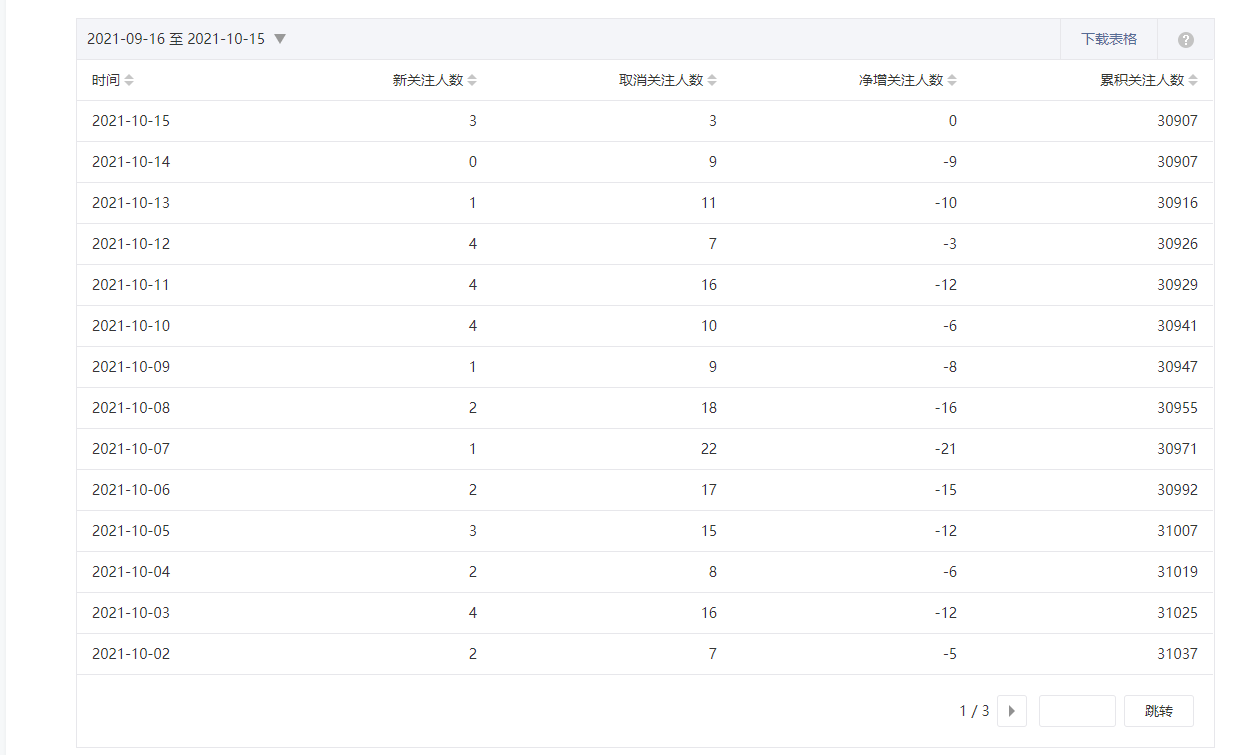Sort by 时间 column sort icon
The image size is (1237, 755).
[129, 81]
